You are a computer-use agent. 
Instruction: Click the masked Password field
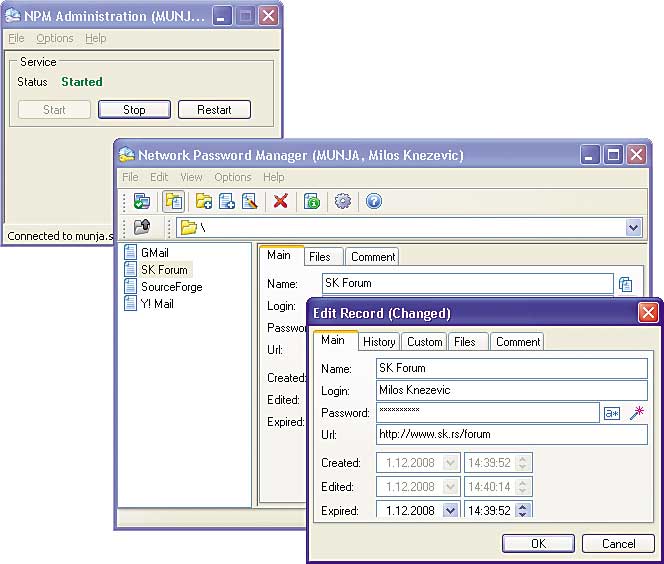[x=488, y=412]
